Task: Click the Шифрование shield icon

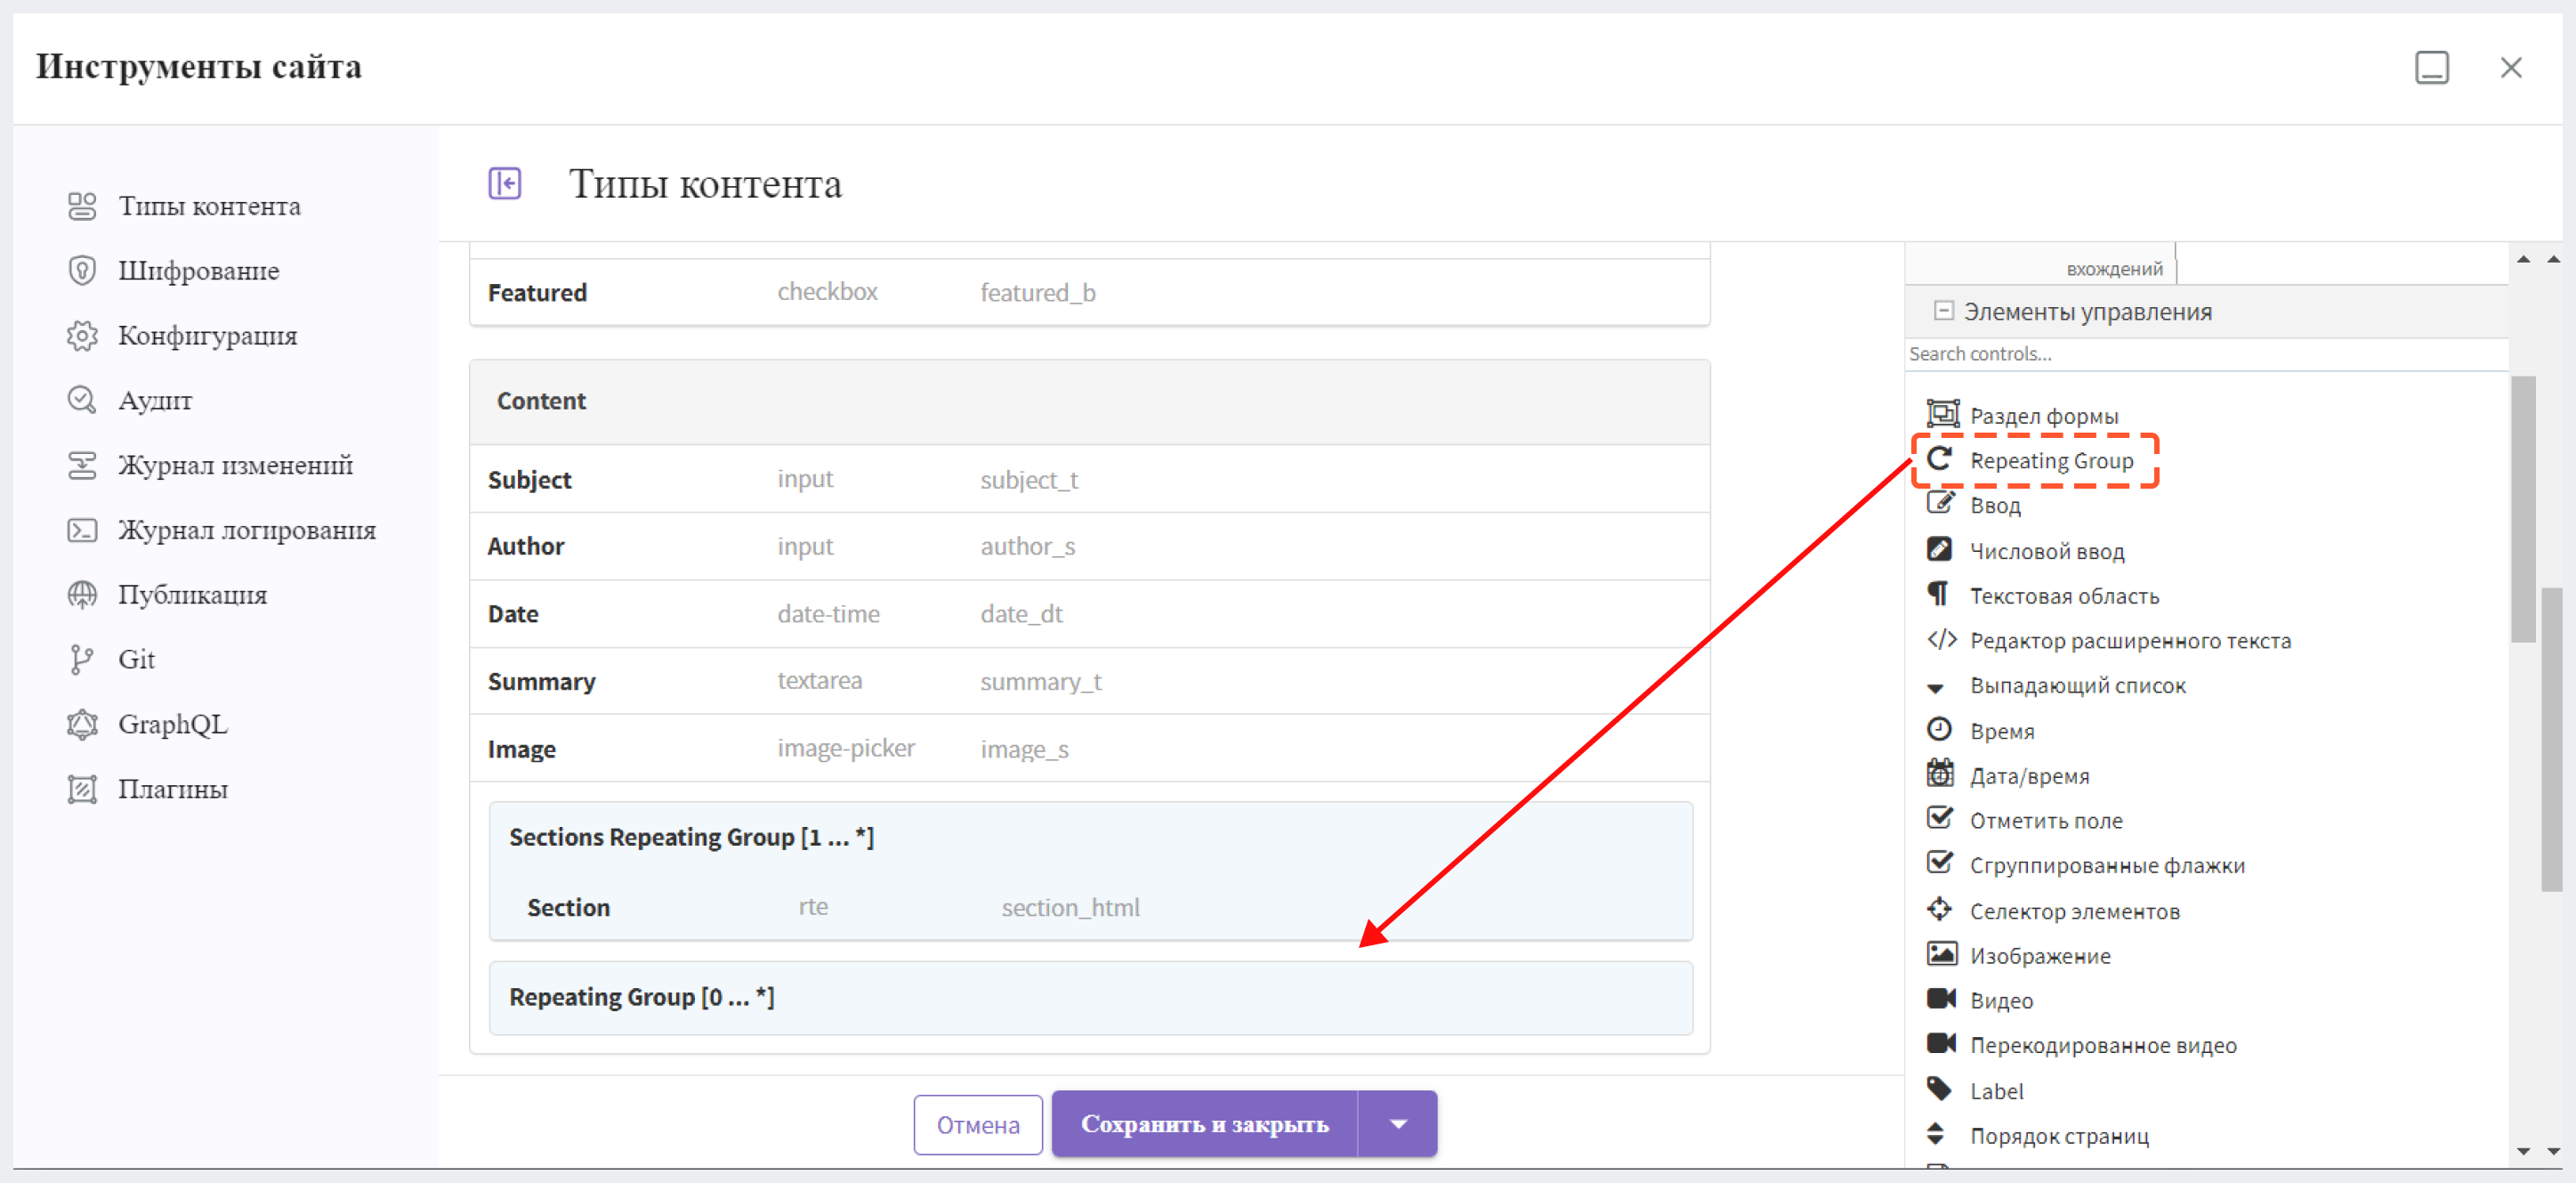Action: tap(82, 270)
